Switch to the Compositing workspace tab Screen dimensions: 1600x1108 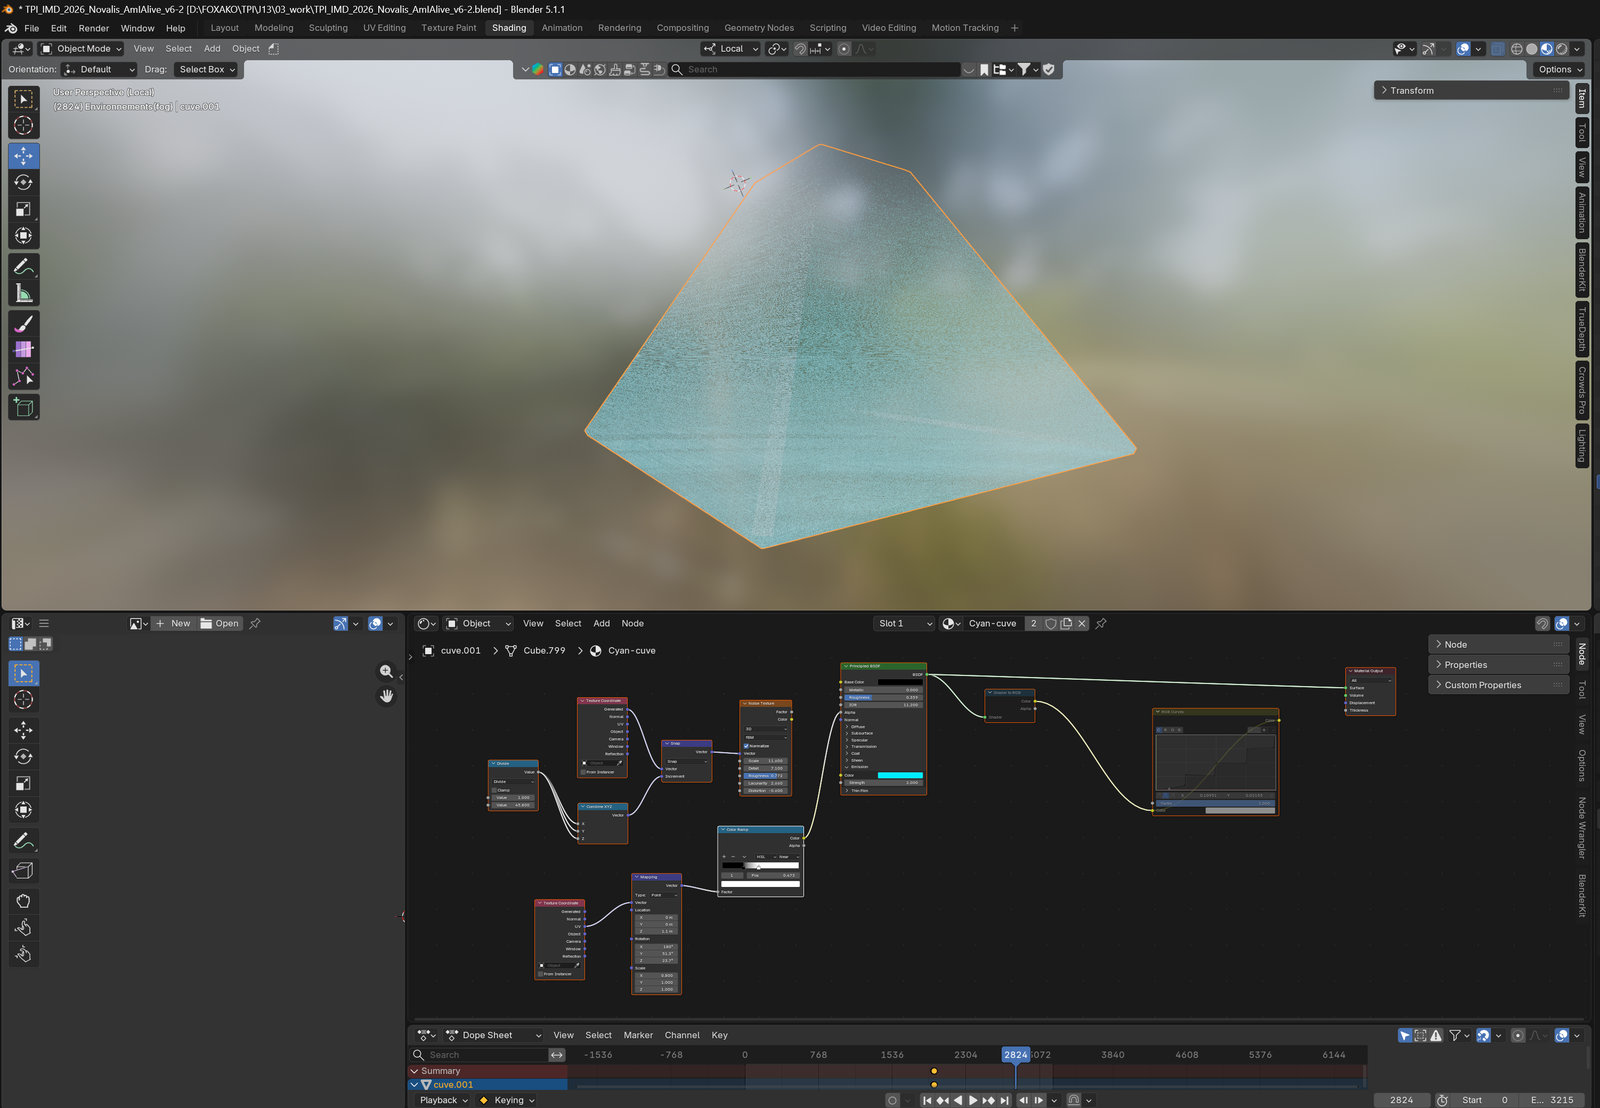tap(683, 28)
